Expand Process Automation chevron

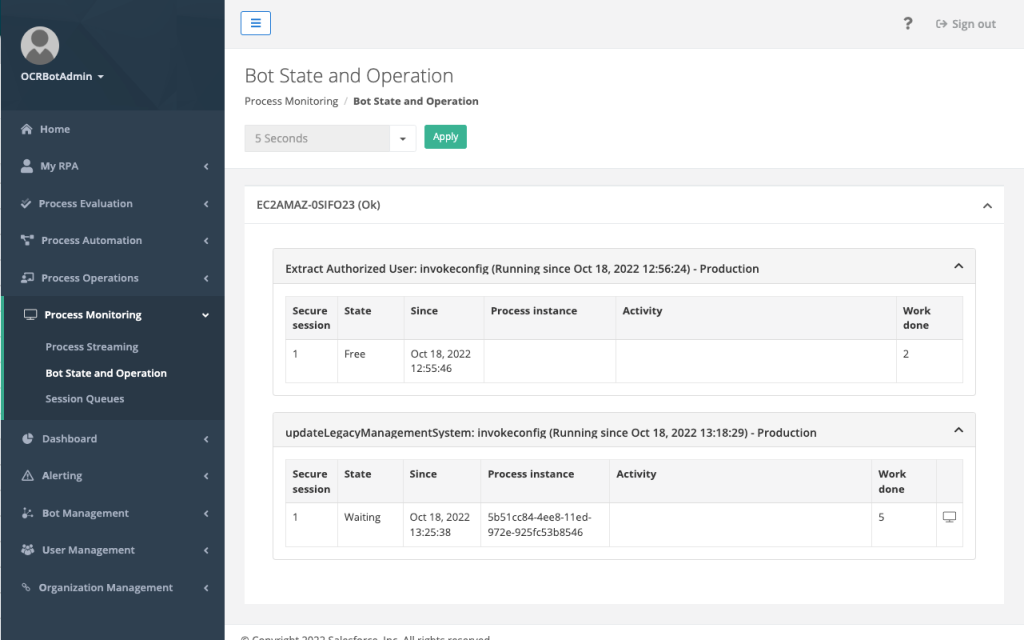pos(206,241)
